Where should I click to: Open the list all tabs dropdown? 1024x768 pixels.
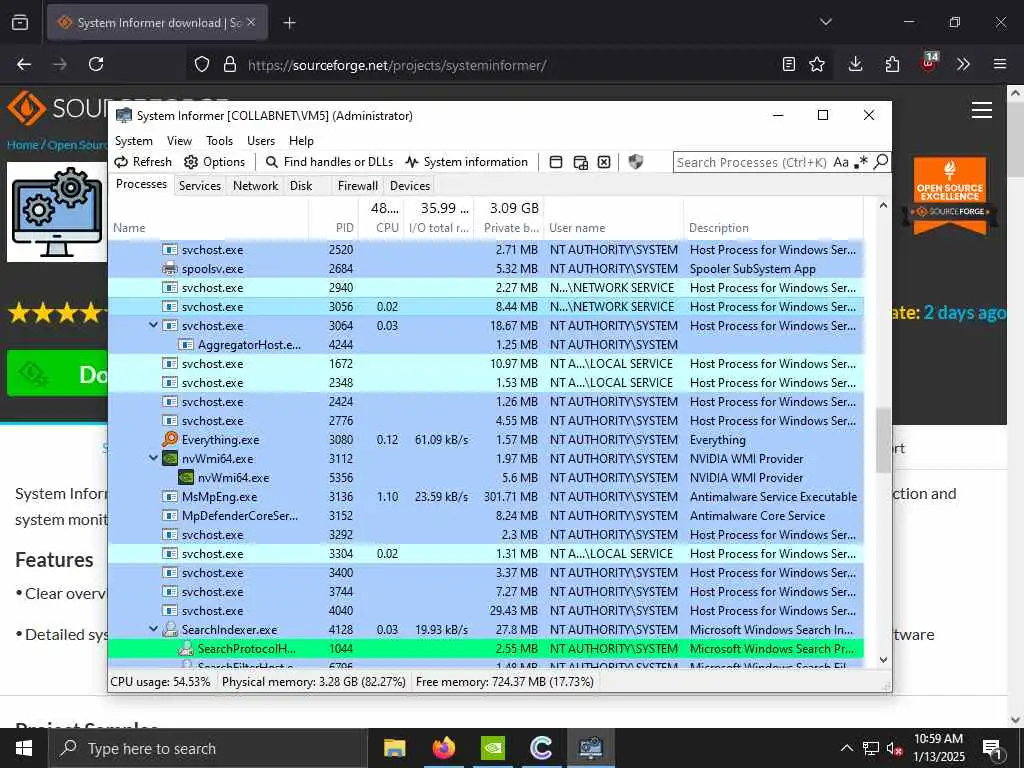click(x=825, y=22)
